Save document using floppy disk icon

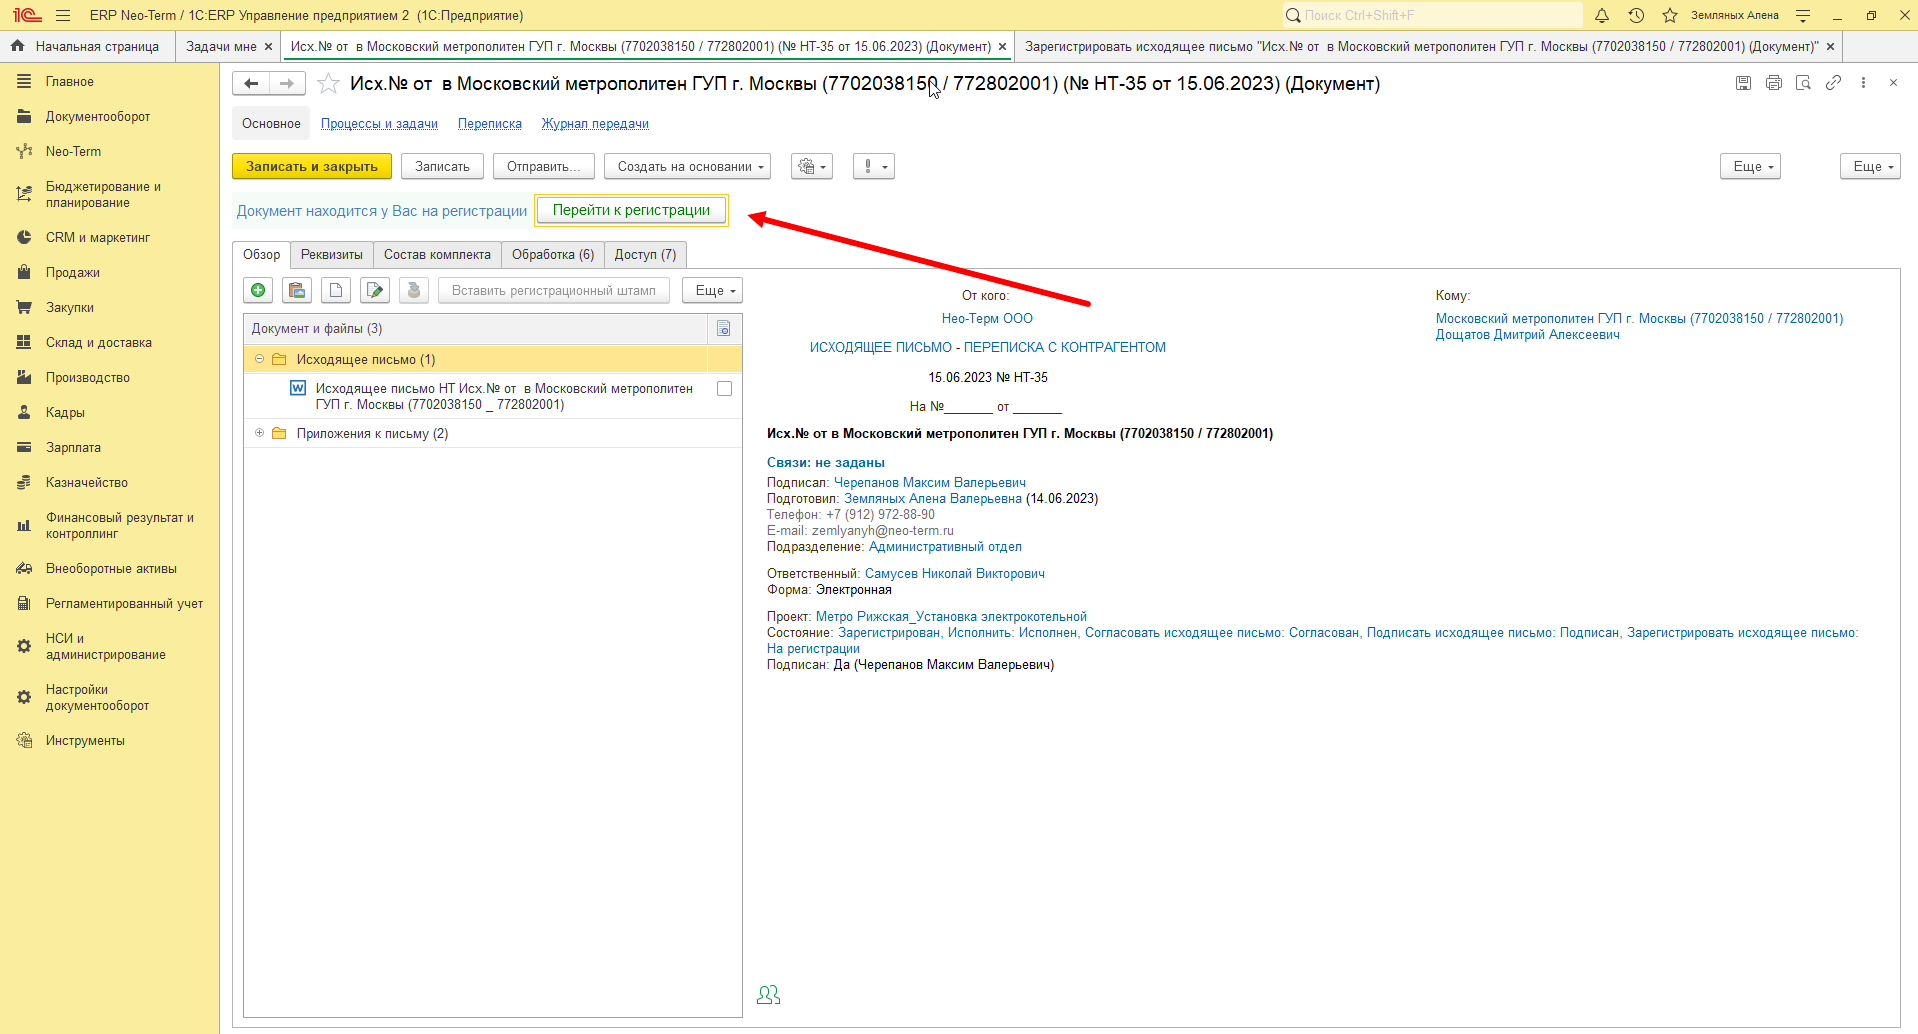(1743, 83)
